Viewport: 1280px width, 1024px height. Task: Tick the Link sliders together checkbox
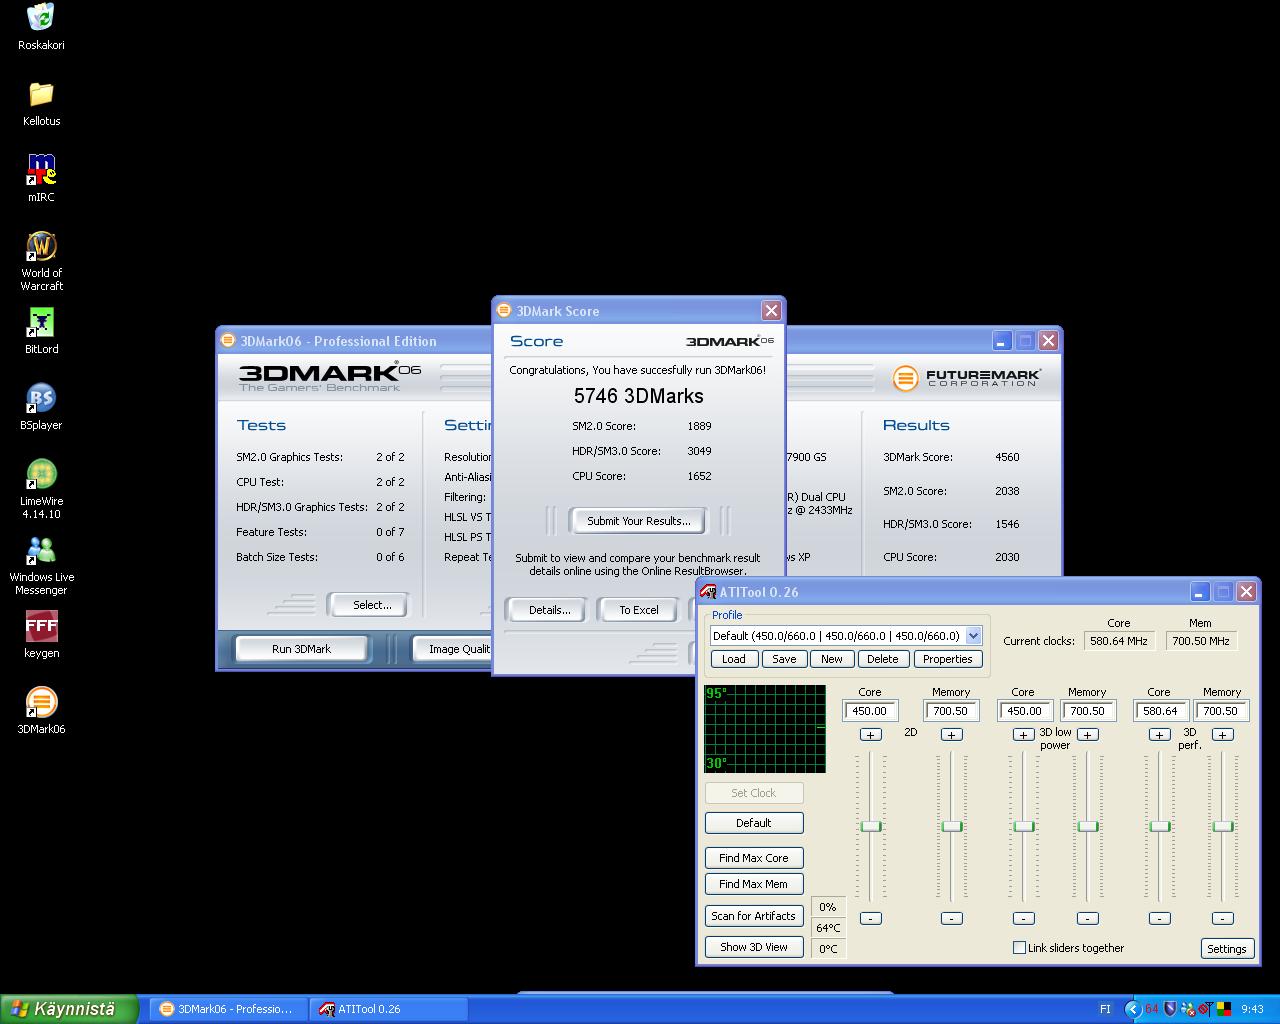point(1019,947)
